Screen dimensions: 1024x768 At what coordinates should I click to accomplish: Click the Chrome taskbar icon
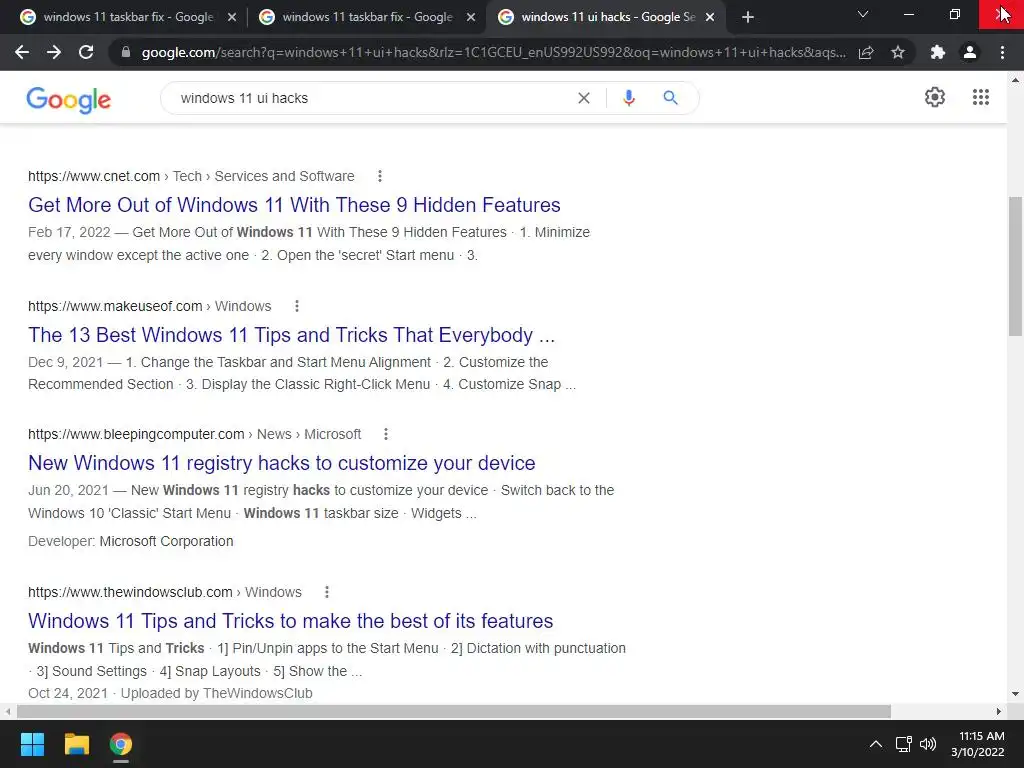121,744
